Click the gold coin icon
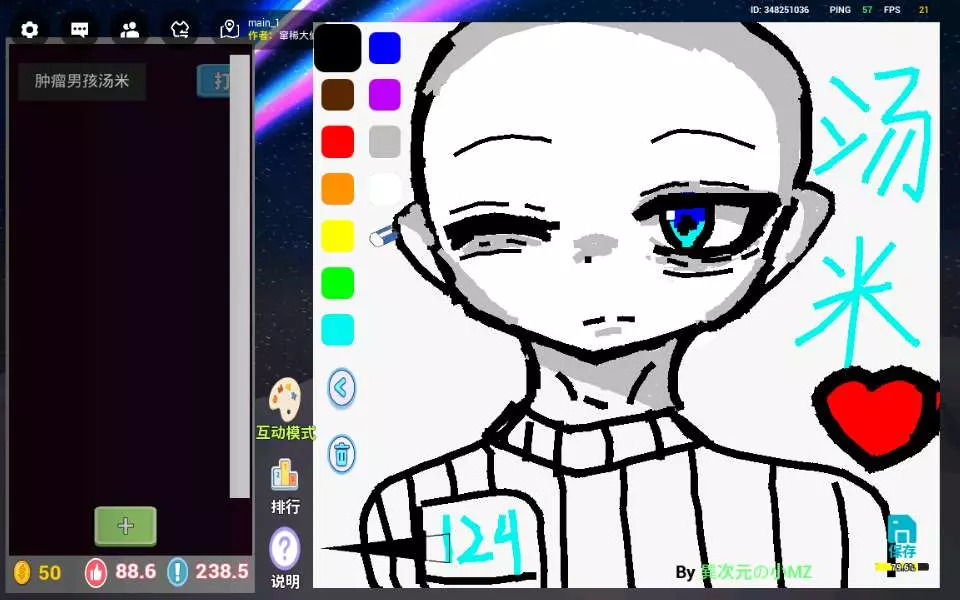The height and width of the screenshot is (600, 960). [x=22, y=572]
